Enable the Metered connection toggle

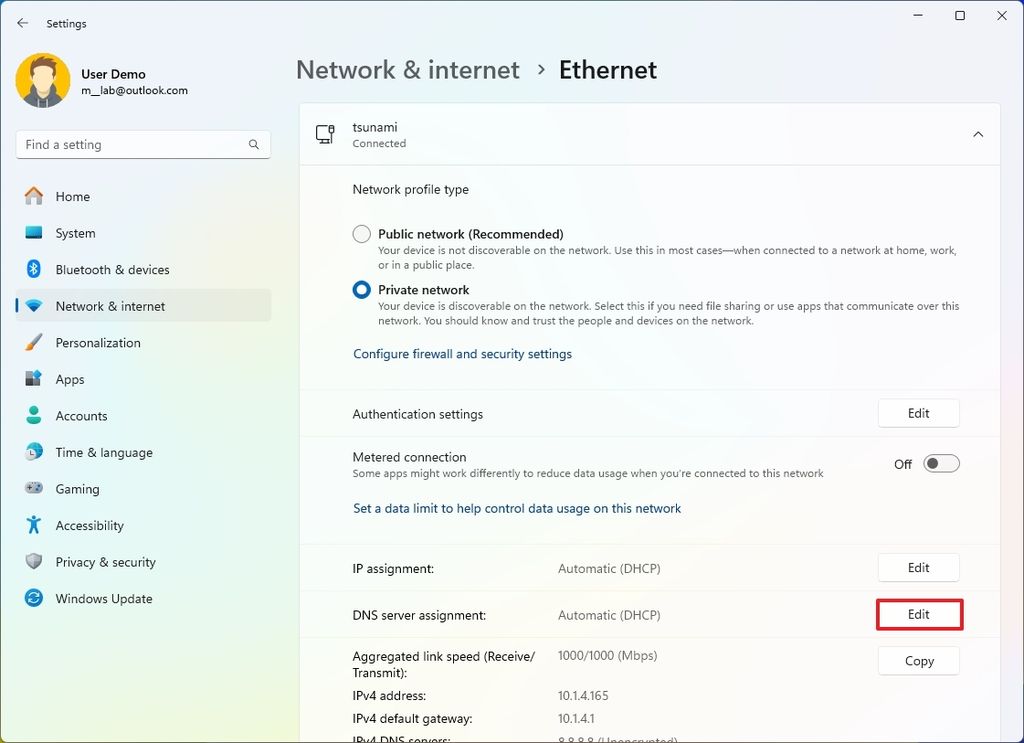point(939,463)
